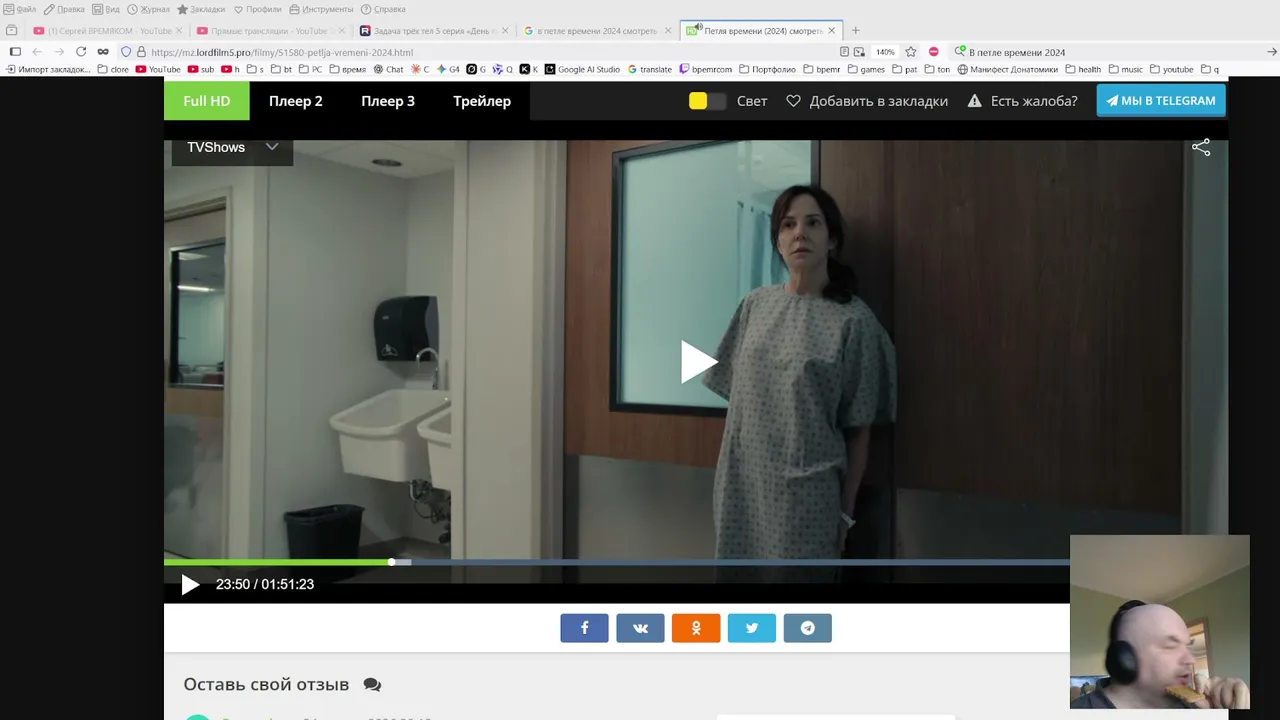Open the Файл menu
Screen dimensions: 1280x720
[20, 9]
